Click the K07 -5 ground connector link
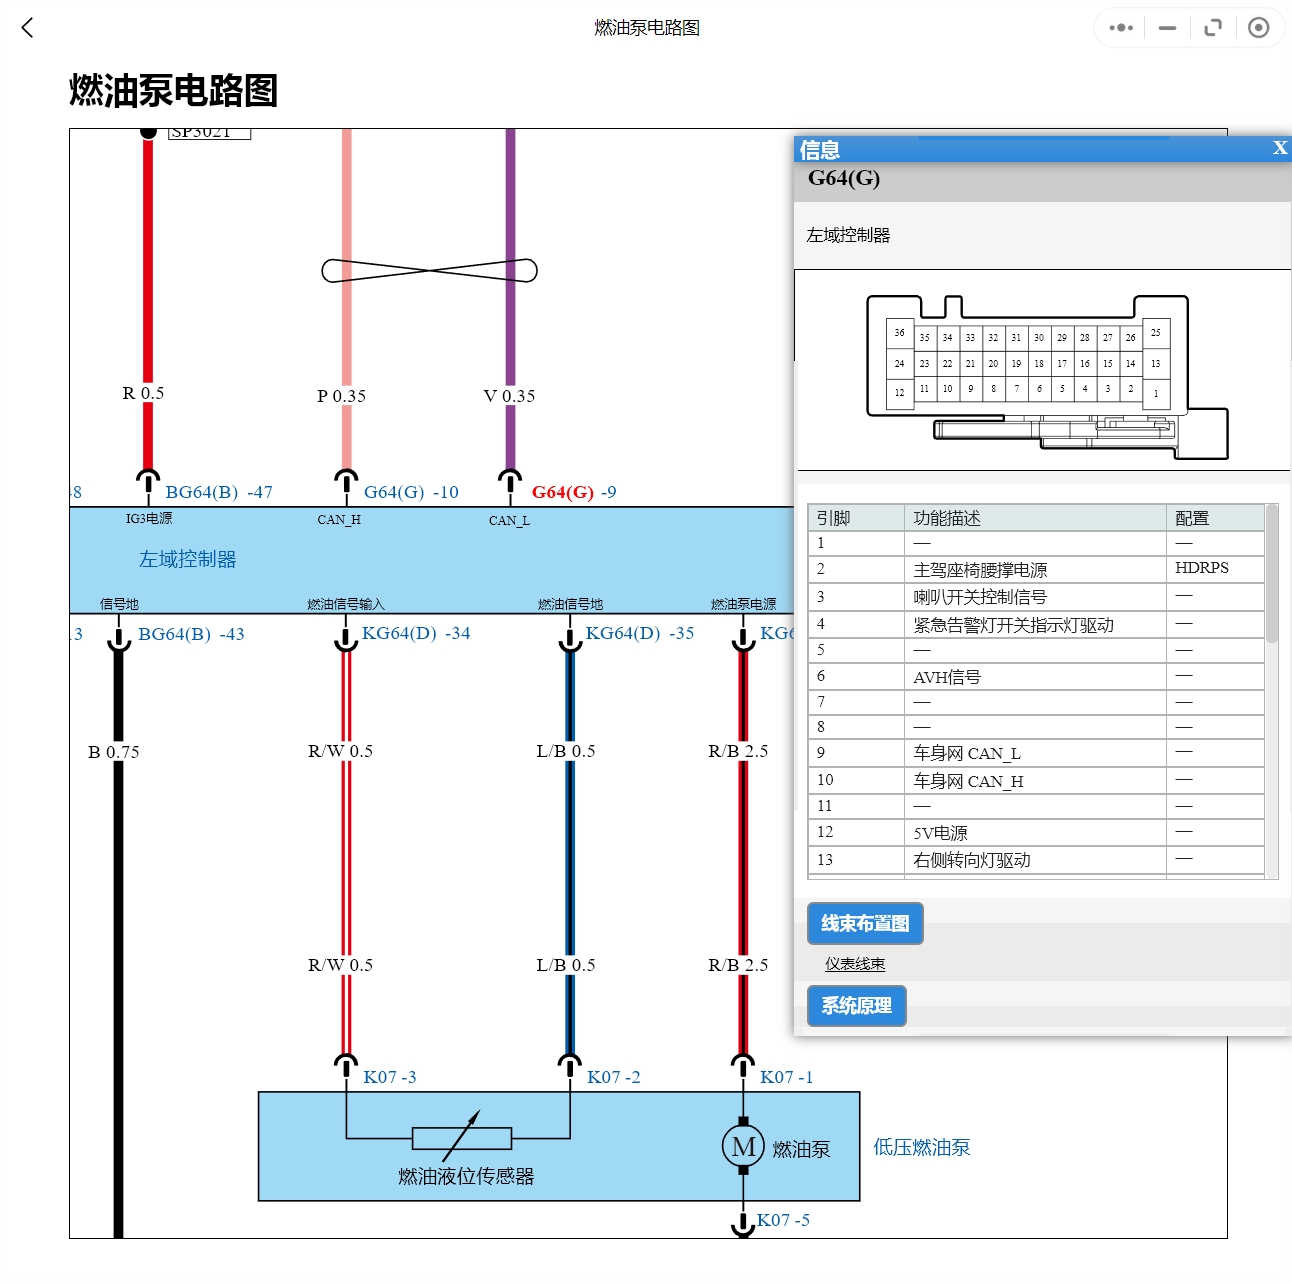This screenshot has height=1284, width=1292. pyautogui.click(x=781, y=1220)
